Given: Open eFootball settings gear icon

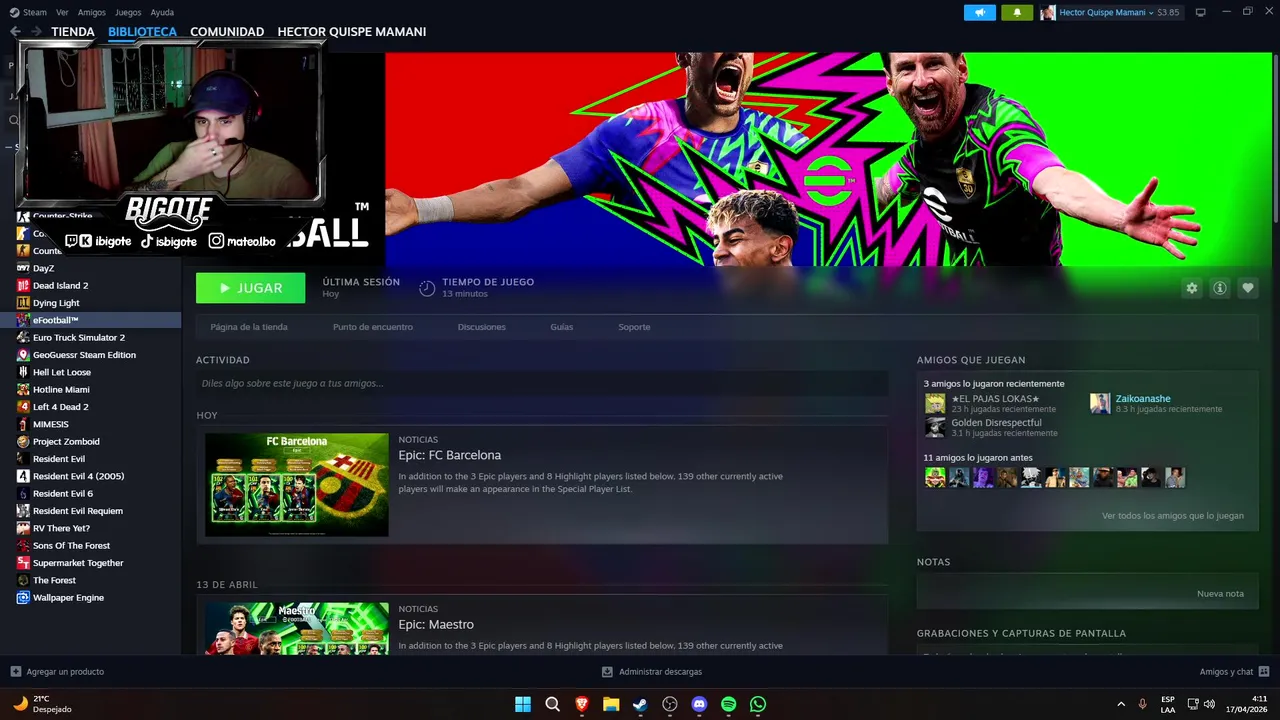Looking at the screenshot, I should coord(1191,288).
